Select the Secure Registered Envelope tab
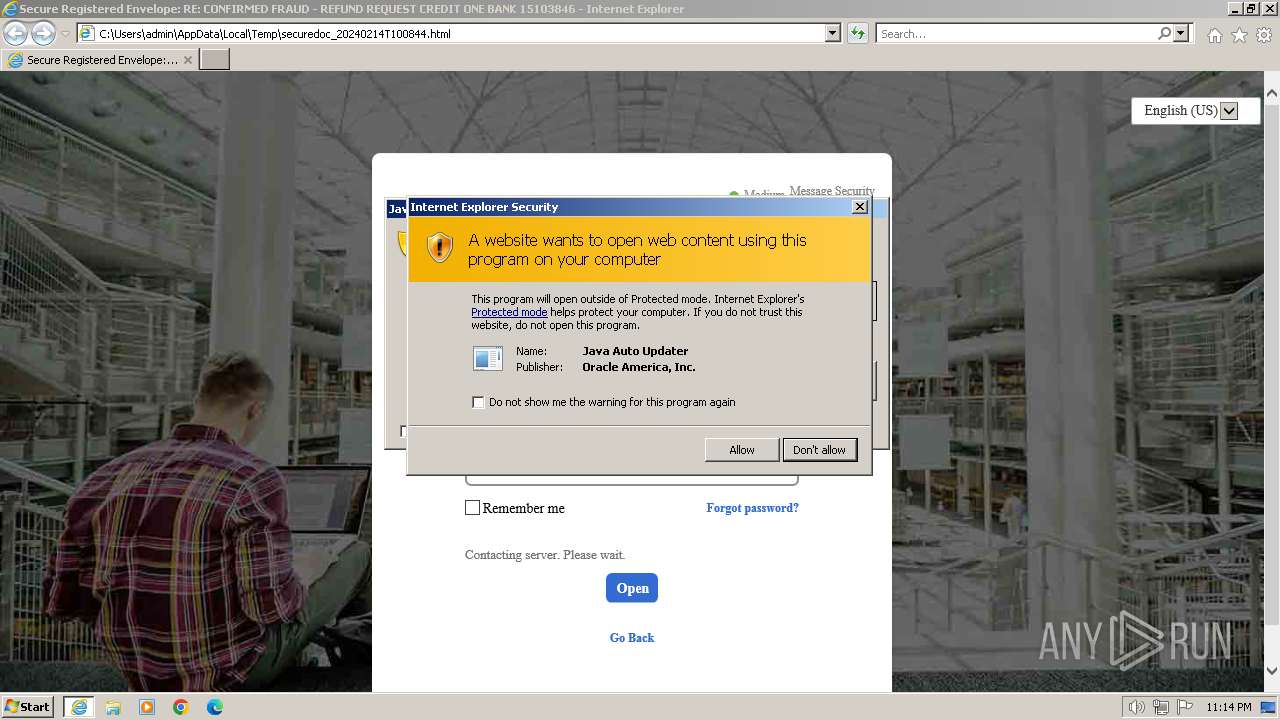This screenshot has width=1280, height=720. (x=100, y=60)
